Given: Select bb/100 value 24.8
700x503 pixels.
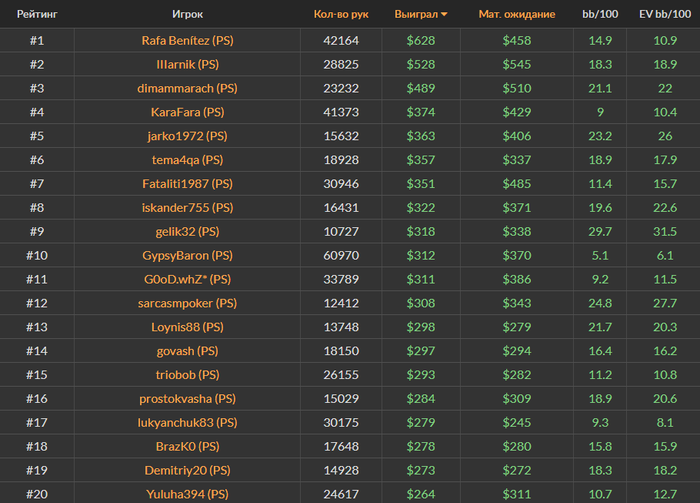Looking at the screenshot, I should (600, 303).
